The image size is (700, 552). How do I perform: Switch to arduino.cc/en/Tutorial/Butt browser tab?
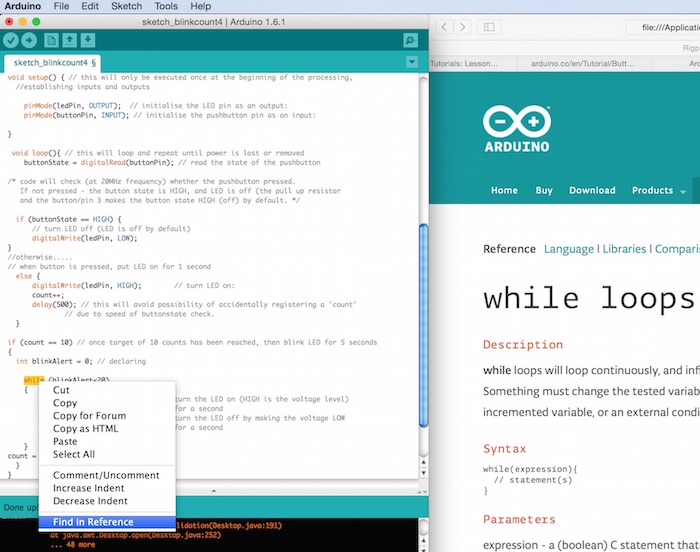point(583,63)
